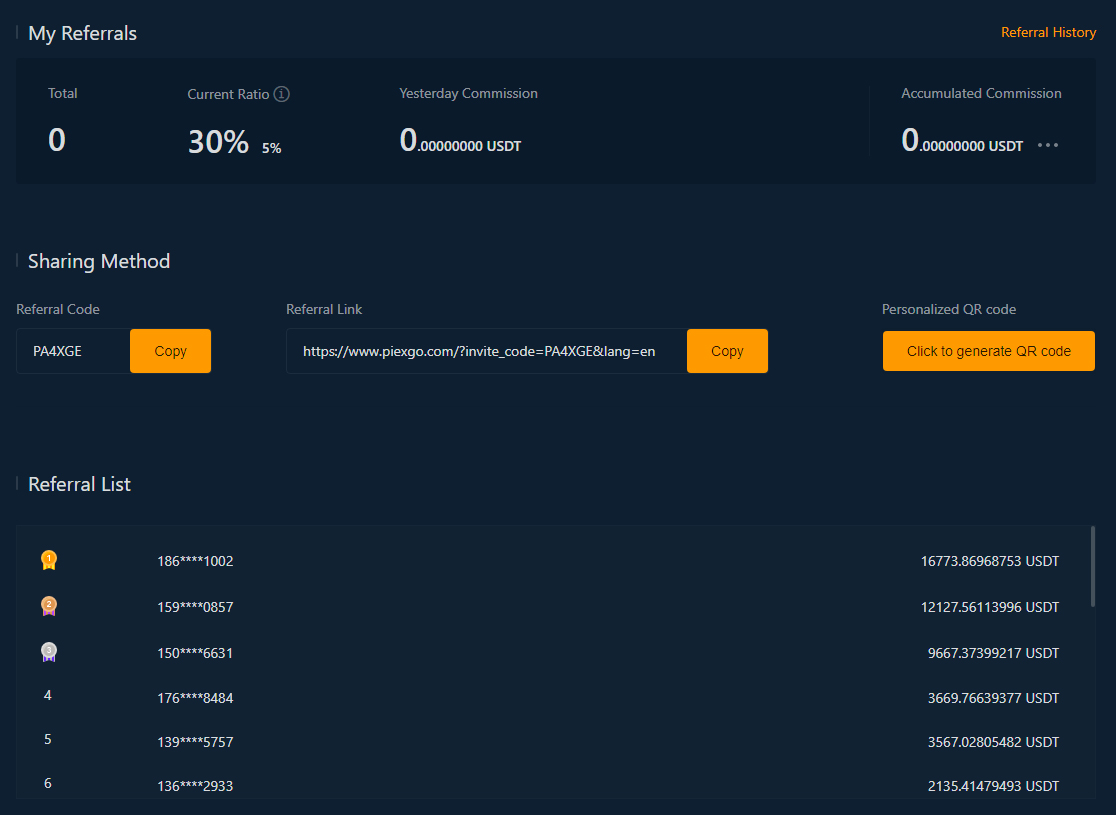Click the Referral List scrollbar thumb
The width and height of the screenshot is (1116, 815).
pyautogui.click(x=1093, y=567)
